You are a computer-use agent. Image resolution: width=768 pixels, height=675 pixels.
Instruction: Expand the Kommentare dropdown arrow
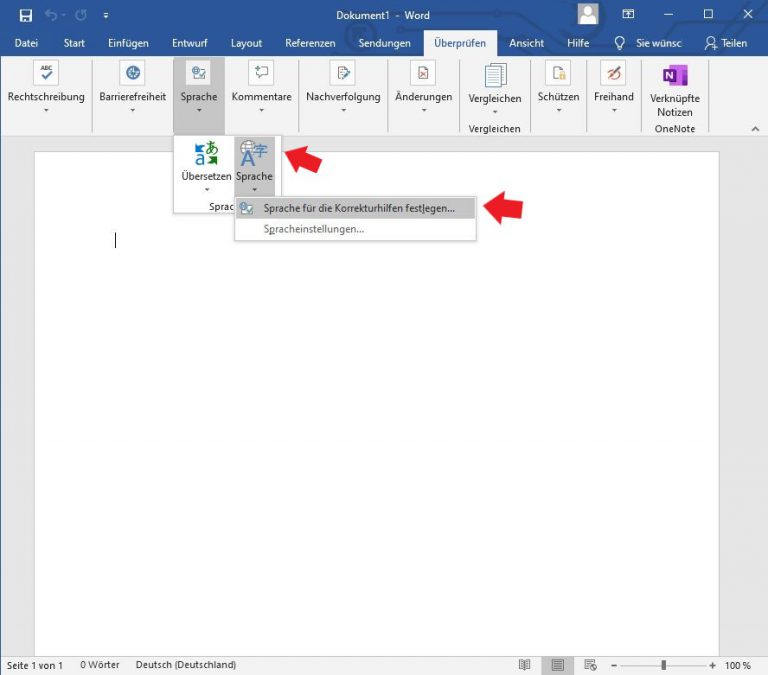click(x=262, y=110)
